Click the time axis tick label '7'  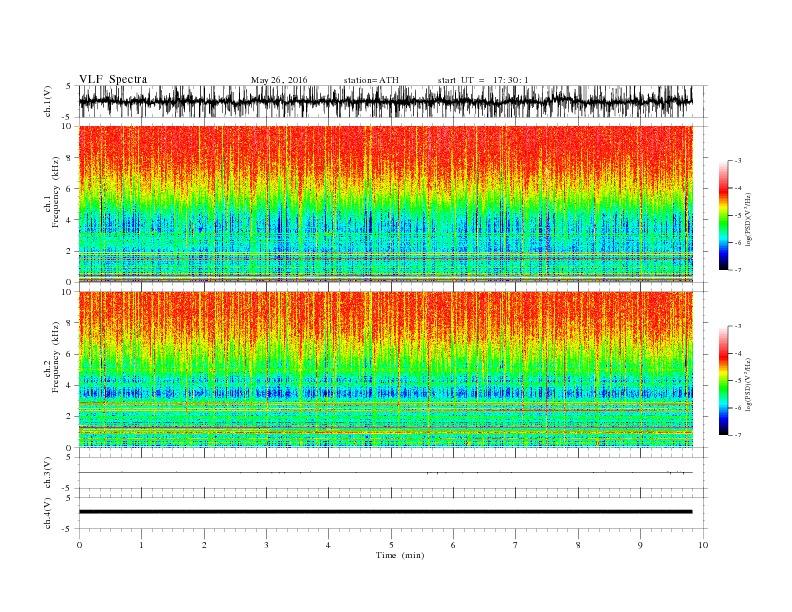coord(516,545)
